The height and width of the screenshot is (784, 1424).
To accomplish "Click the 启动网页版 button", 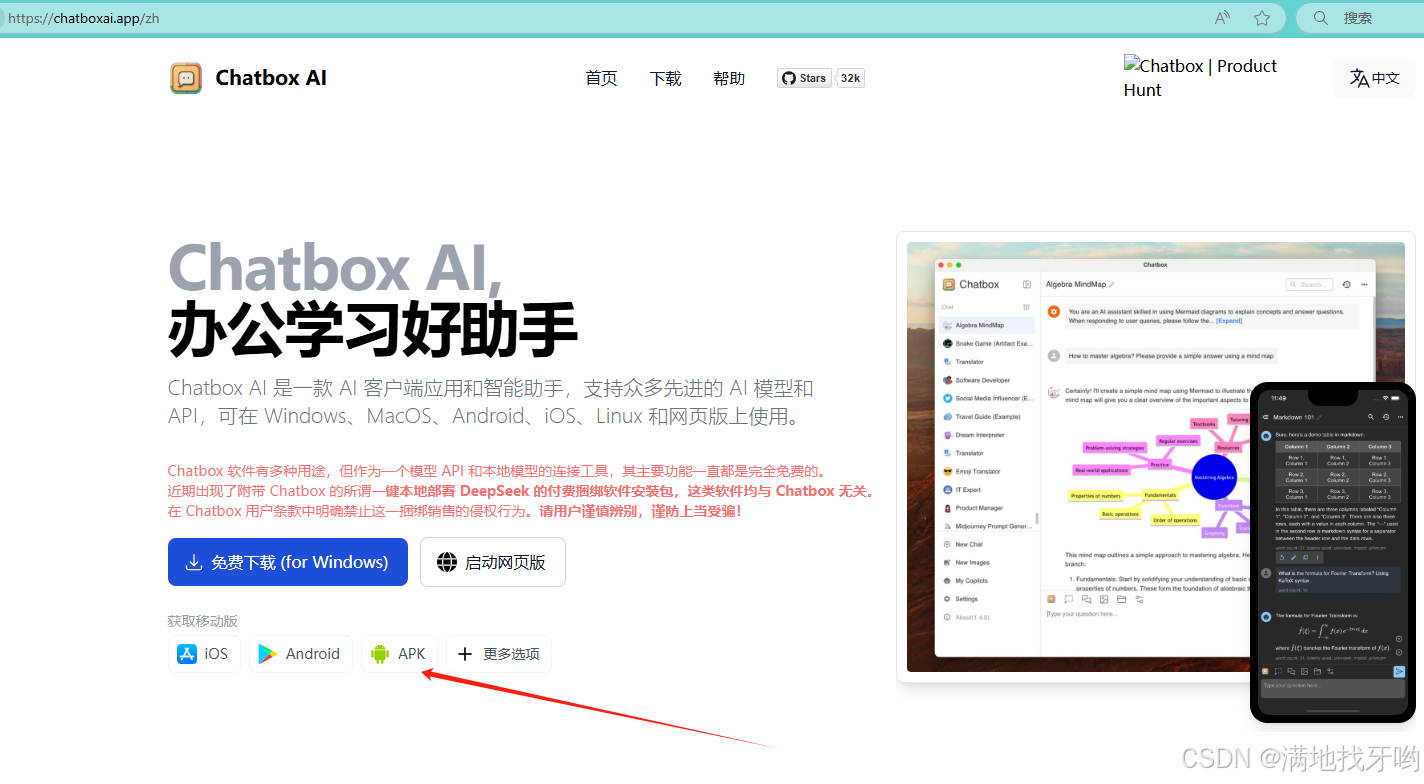I will 493,562.
